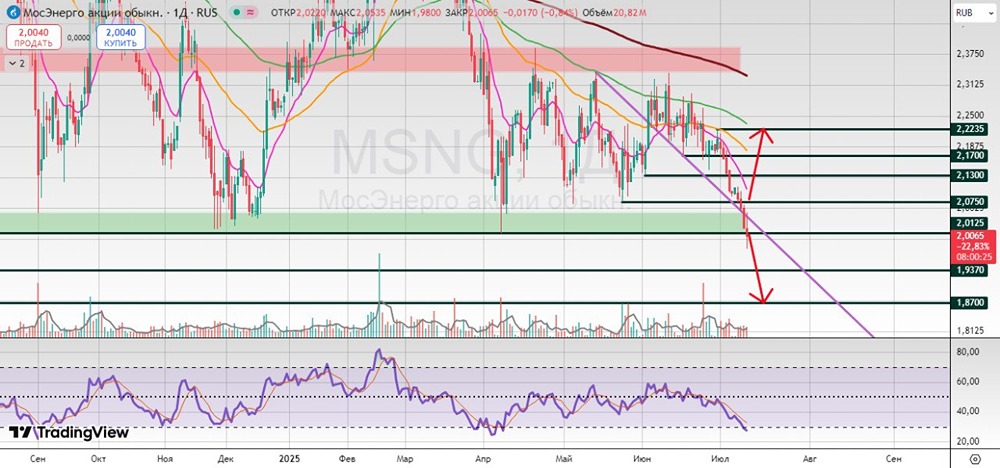Click the Объём 20,82 M volume value
The height and width of the screenshot is (468, 1000).
(x=615, y=13)
